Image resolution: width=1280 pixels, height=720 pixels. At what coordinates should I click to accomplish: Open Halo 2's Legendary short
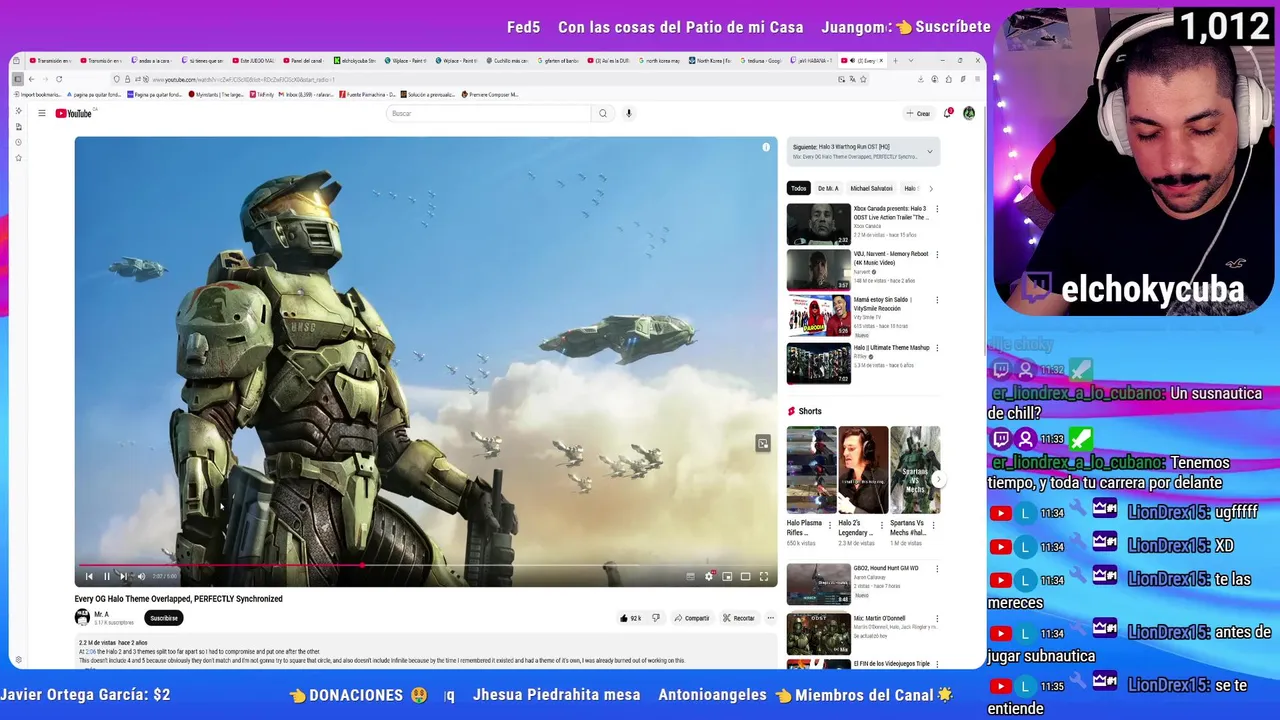click(863, 470)
